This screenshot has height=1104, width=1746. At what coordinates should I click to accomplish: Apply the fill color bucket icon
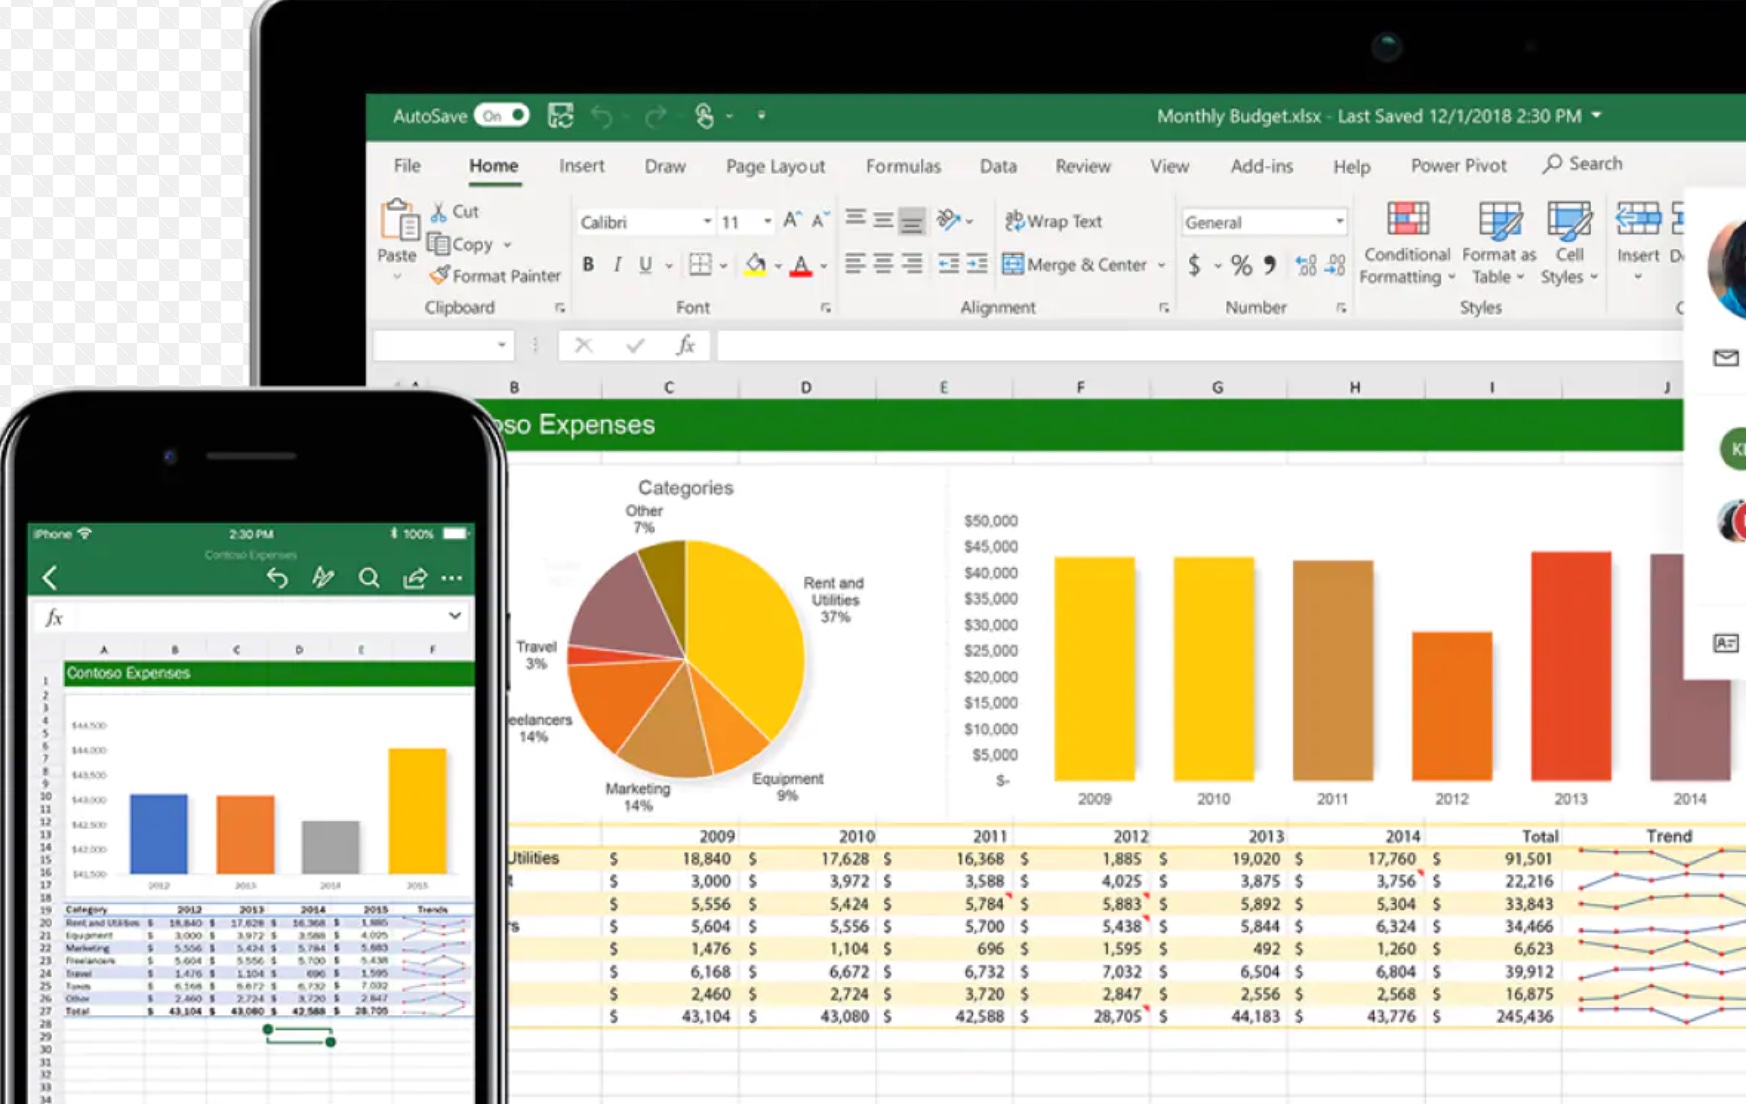[755, 265]
